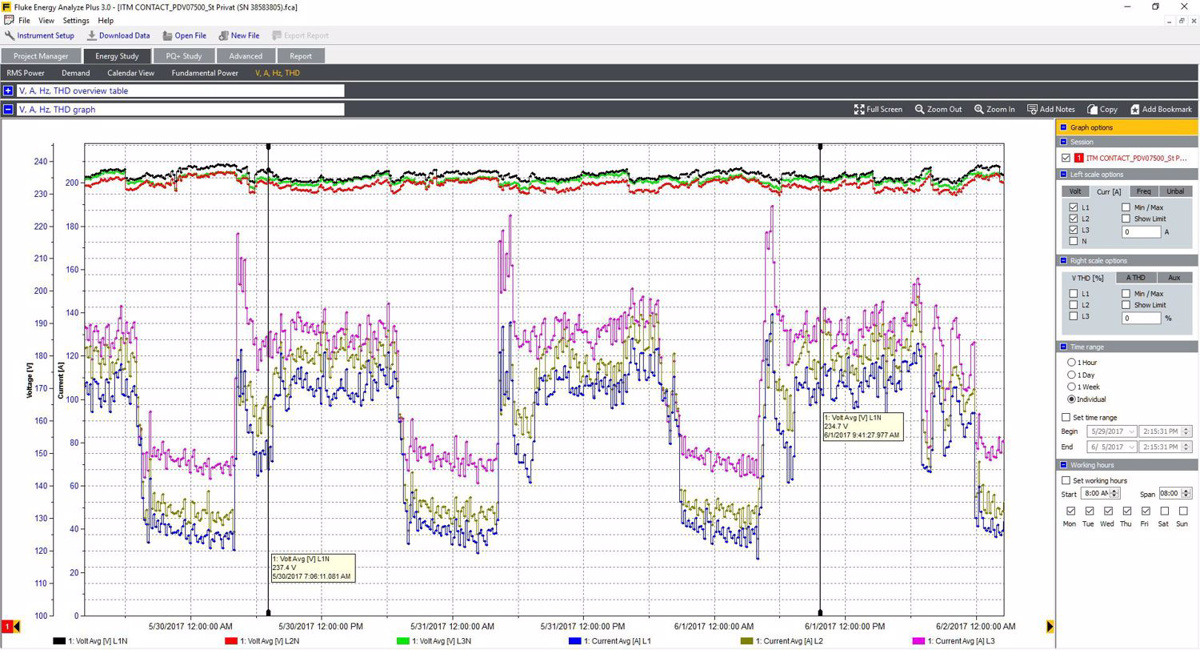Switch to the PQ+ Study tab

pos(184,56)
